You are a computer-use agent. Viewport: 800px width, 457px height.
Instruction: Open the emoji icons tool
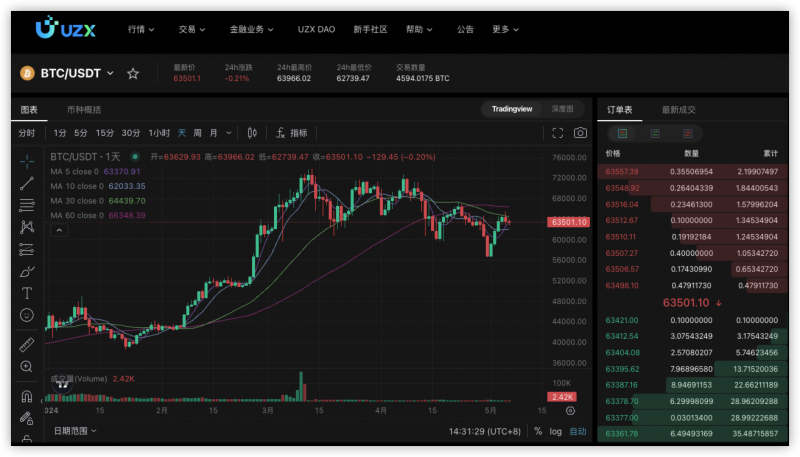pyautogui.click(x=27, y=315)
